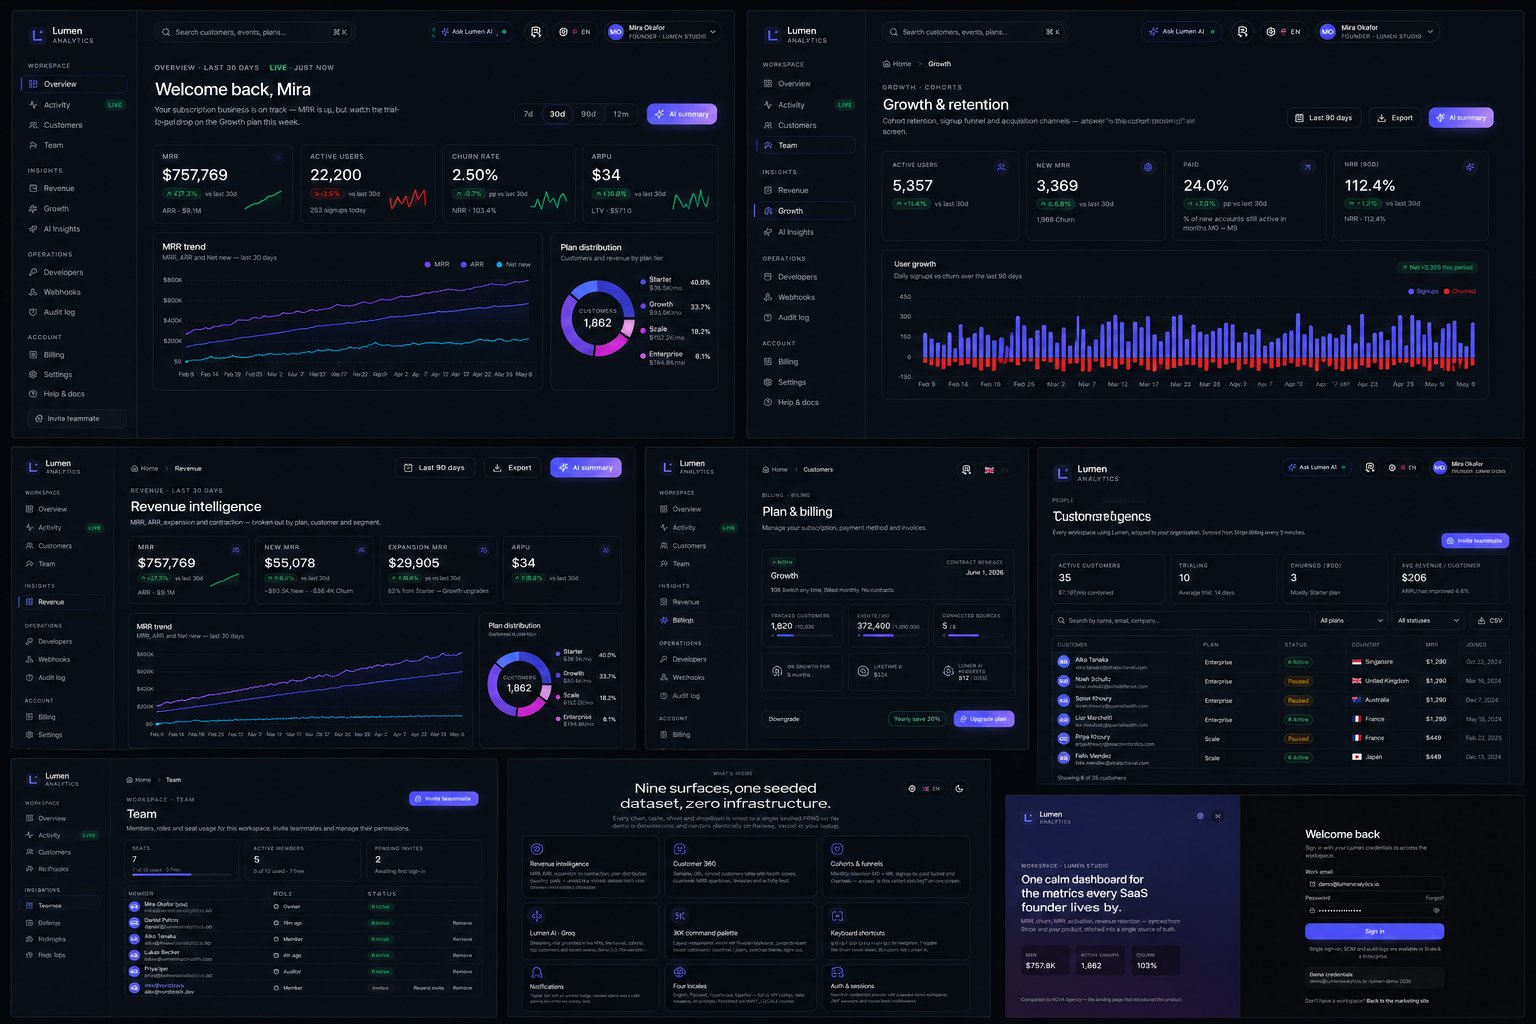This screenshot has width=1536, height=1024.
Task: Open notifications inbox icon in Overview panel header
Action: pyautogui.click(x=536, y=32)
